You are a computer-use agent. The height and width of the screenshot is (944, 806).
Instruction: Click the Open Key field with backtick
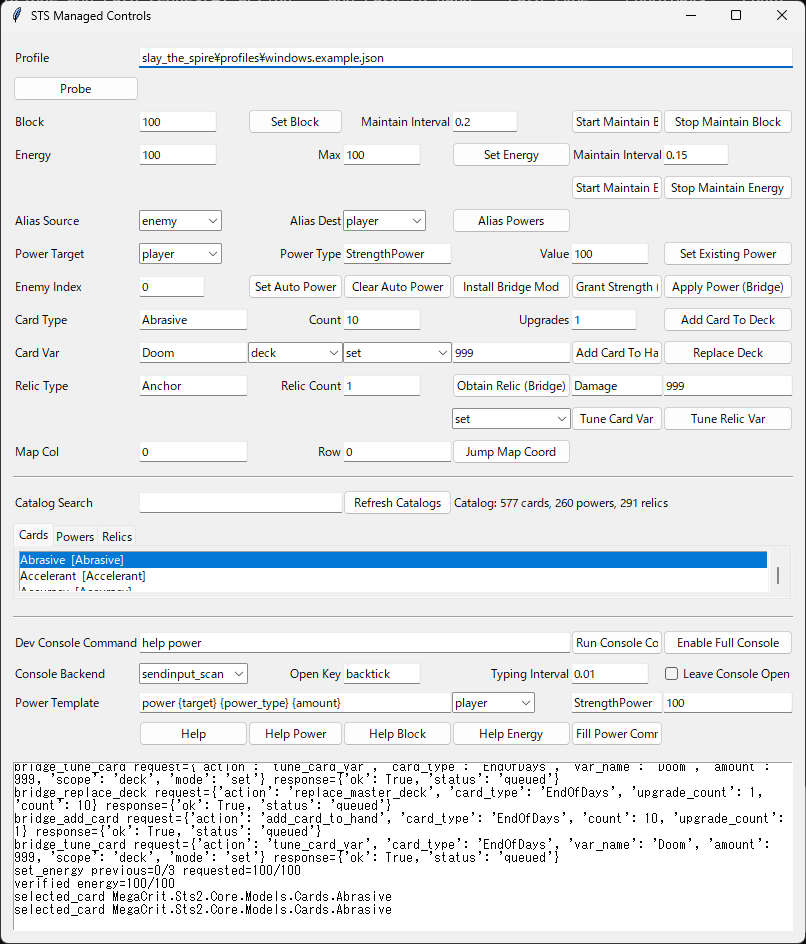pos(382,674)
